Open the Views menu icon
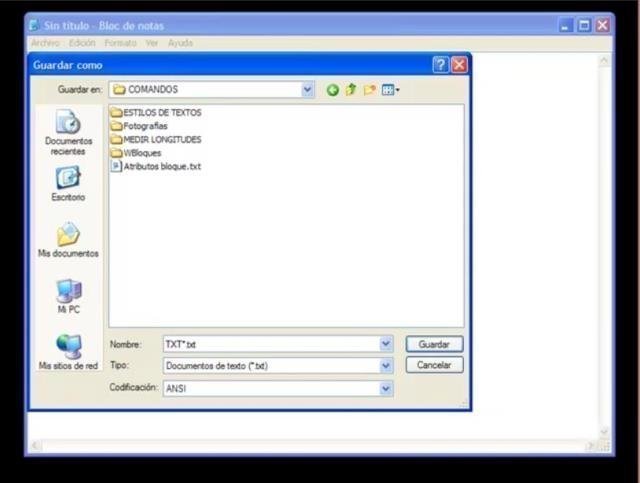 [390, 90]
